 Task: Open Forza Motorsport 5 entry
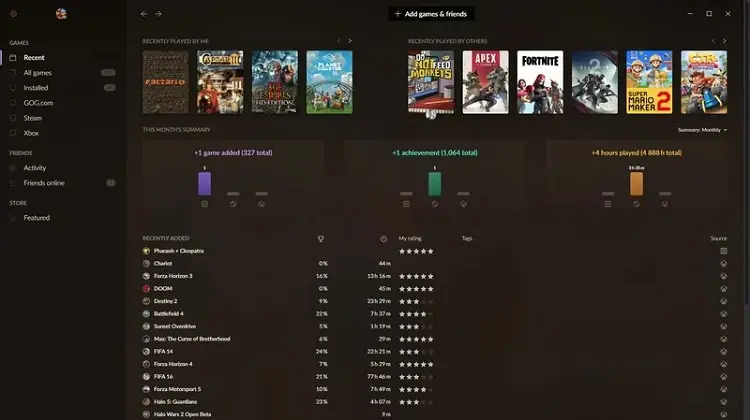coord(434,389)
